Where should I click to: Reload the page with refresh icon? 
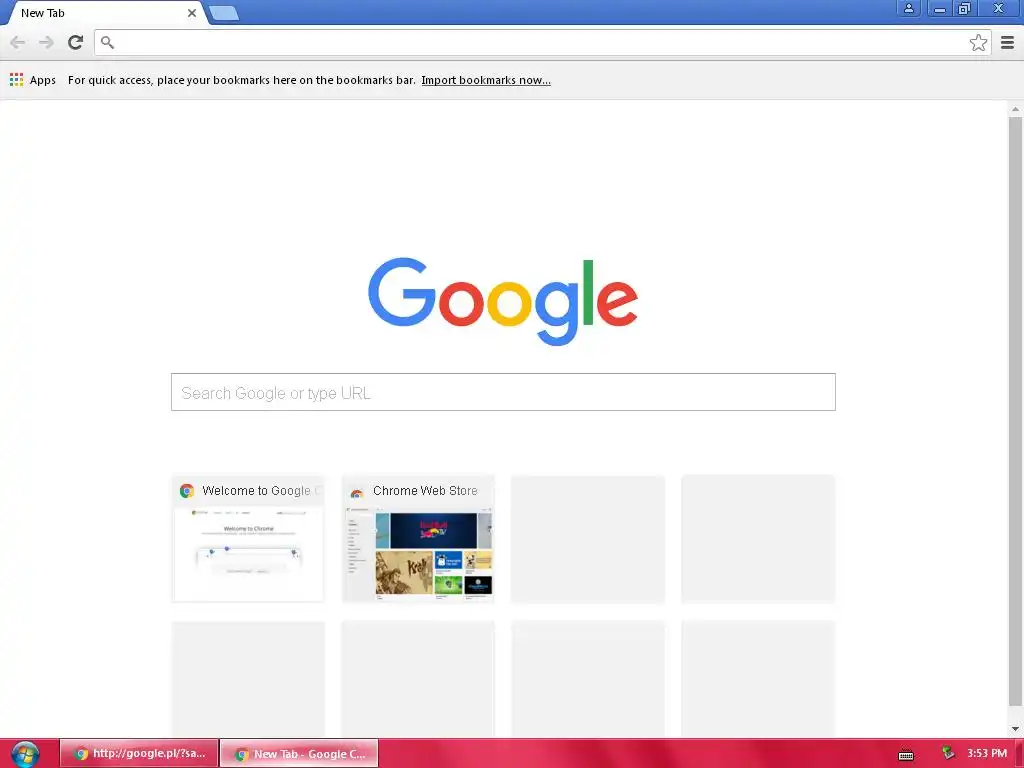point(76,42)
